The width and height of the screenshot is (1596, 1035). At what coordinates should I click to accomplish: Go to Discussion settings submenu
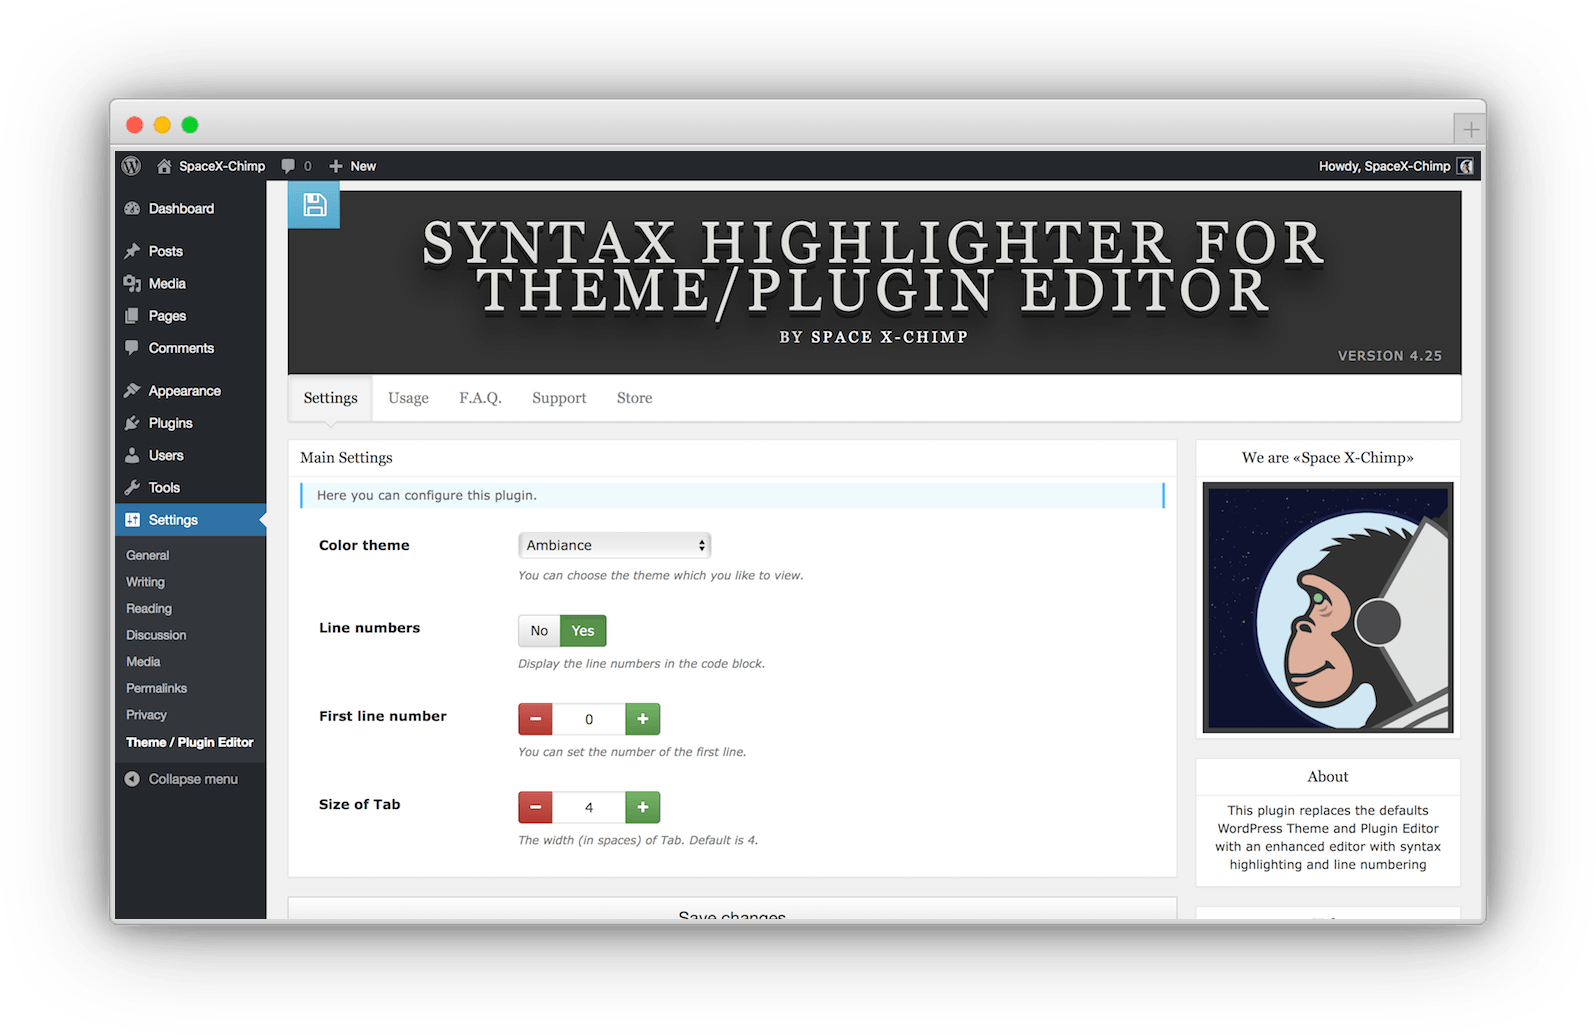click(156, 635)
